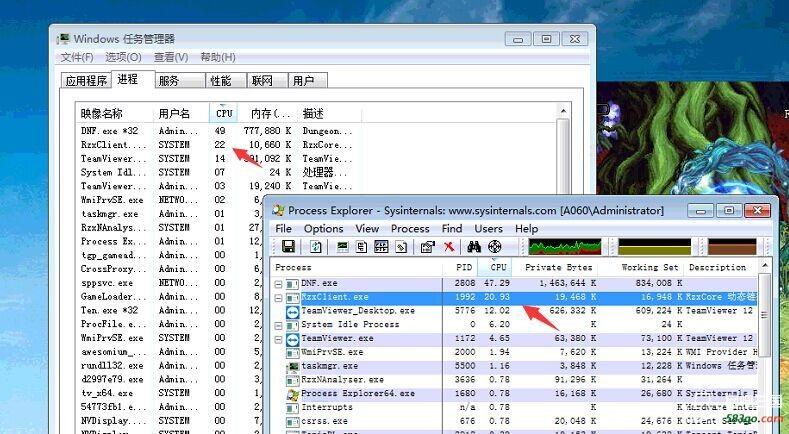Switch to the 服务 tab
Image resolution: width=789 pixels, height=434 pixels.
pos(180,81)
